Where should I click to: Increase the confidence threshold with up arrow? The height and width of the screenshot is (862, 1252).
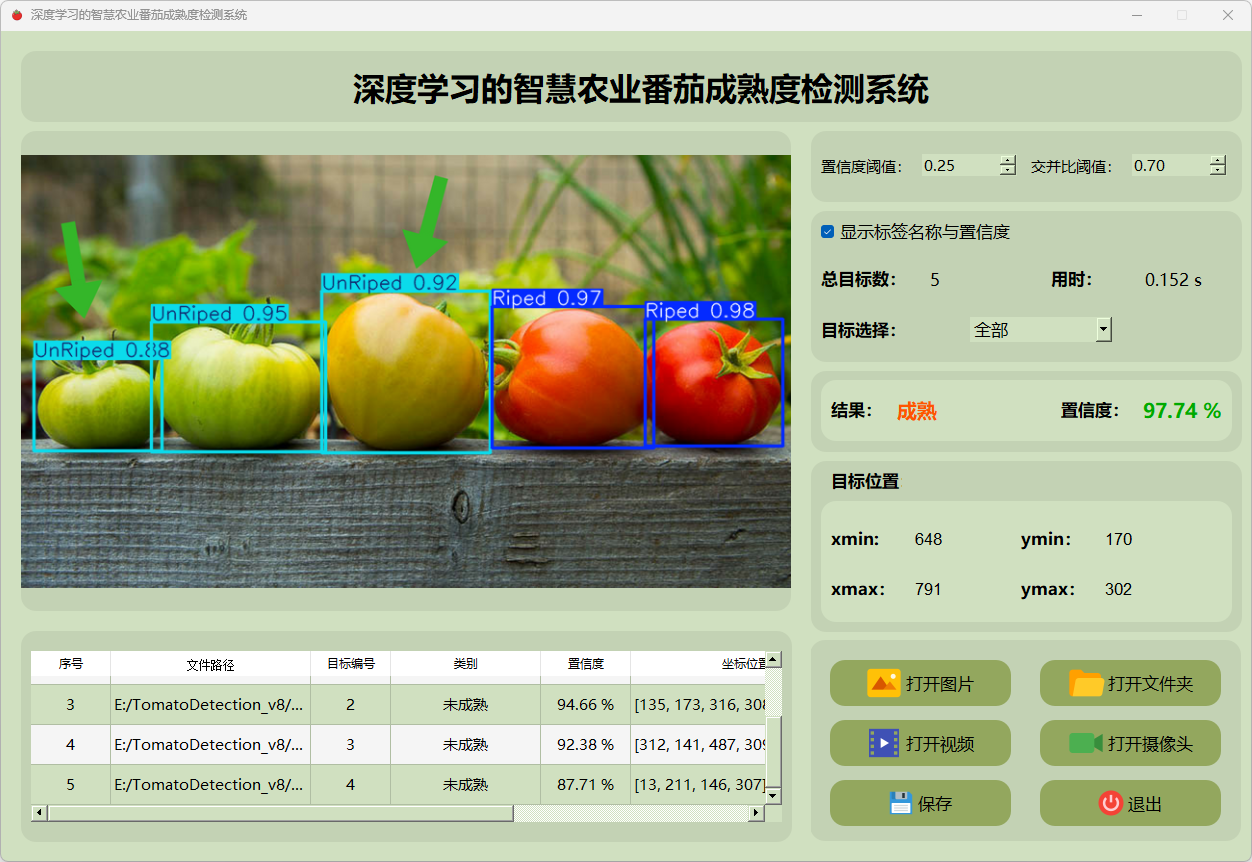click(x=1007, y=160)
